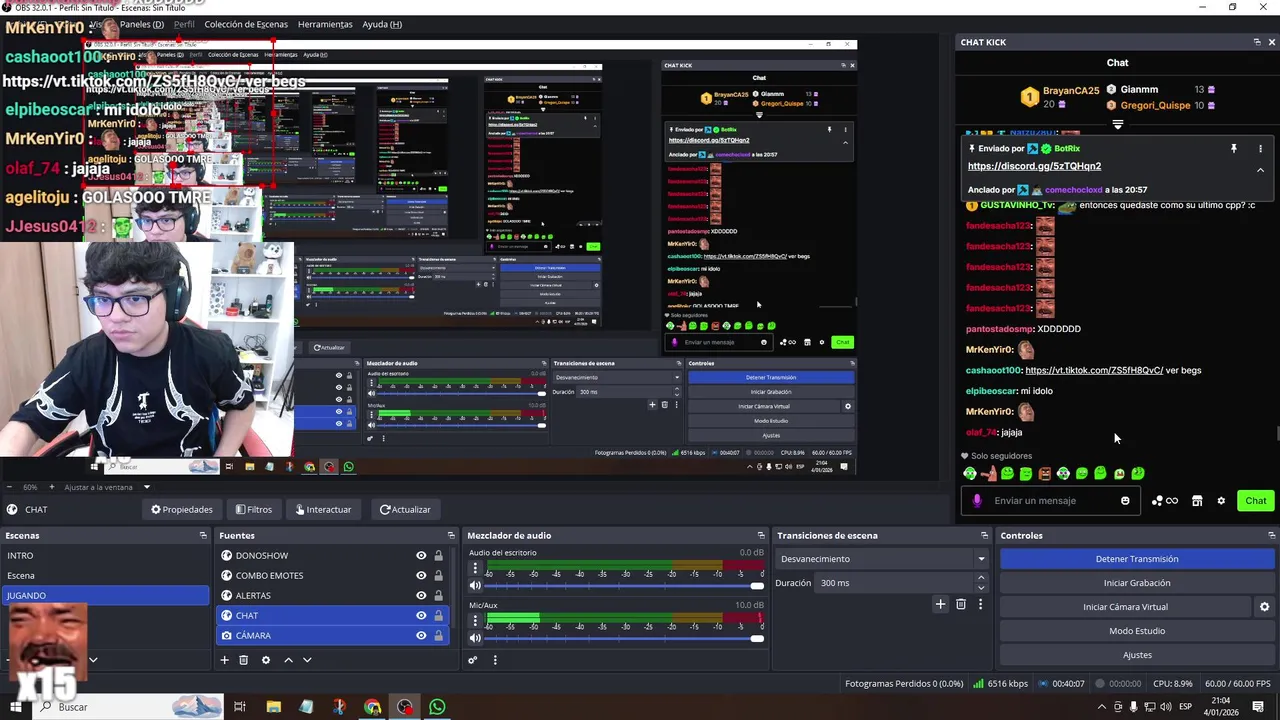
Task: Toggle visibility of the COMBO EMOTES source
Action: (x=421, y=576)
